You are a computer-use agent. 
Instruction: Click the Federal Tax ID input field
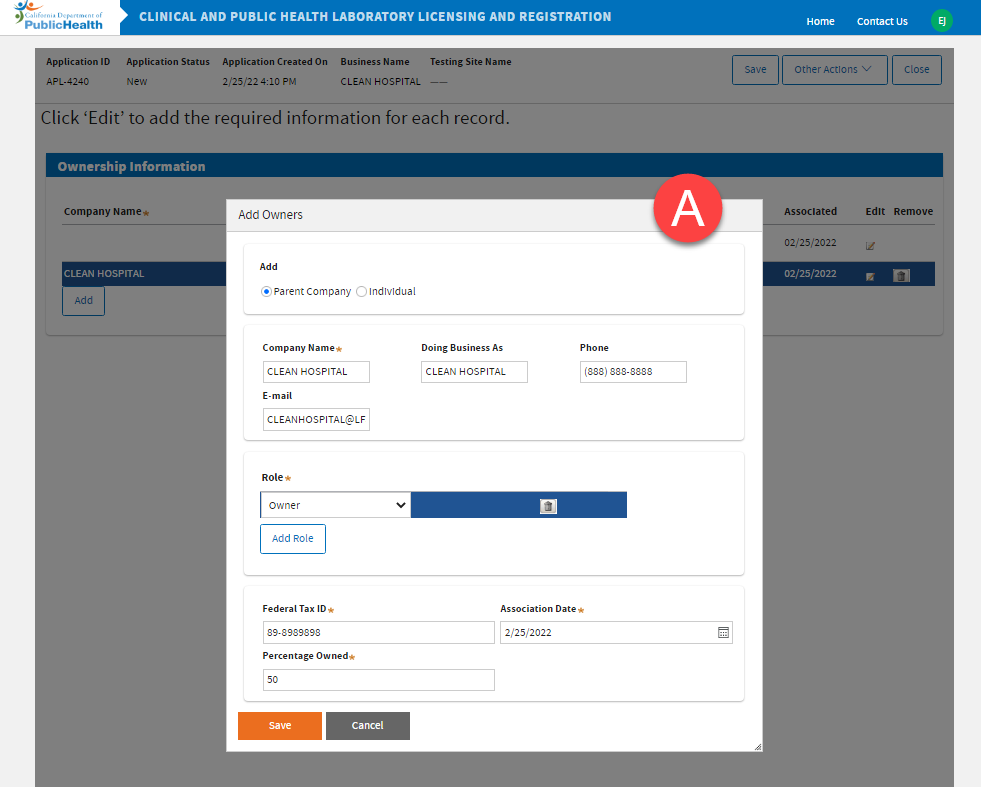pyautogui.click(x=379, y=632)
